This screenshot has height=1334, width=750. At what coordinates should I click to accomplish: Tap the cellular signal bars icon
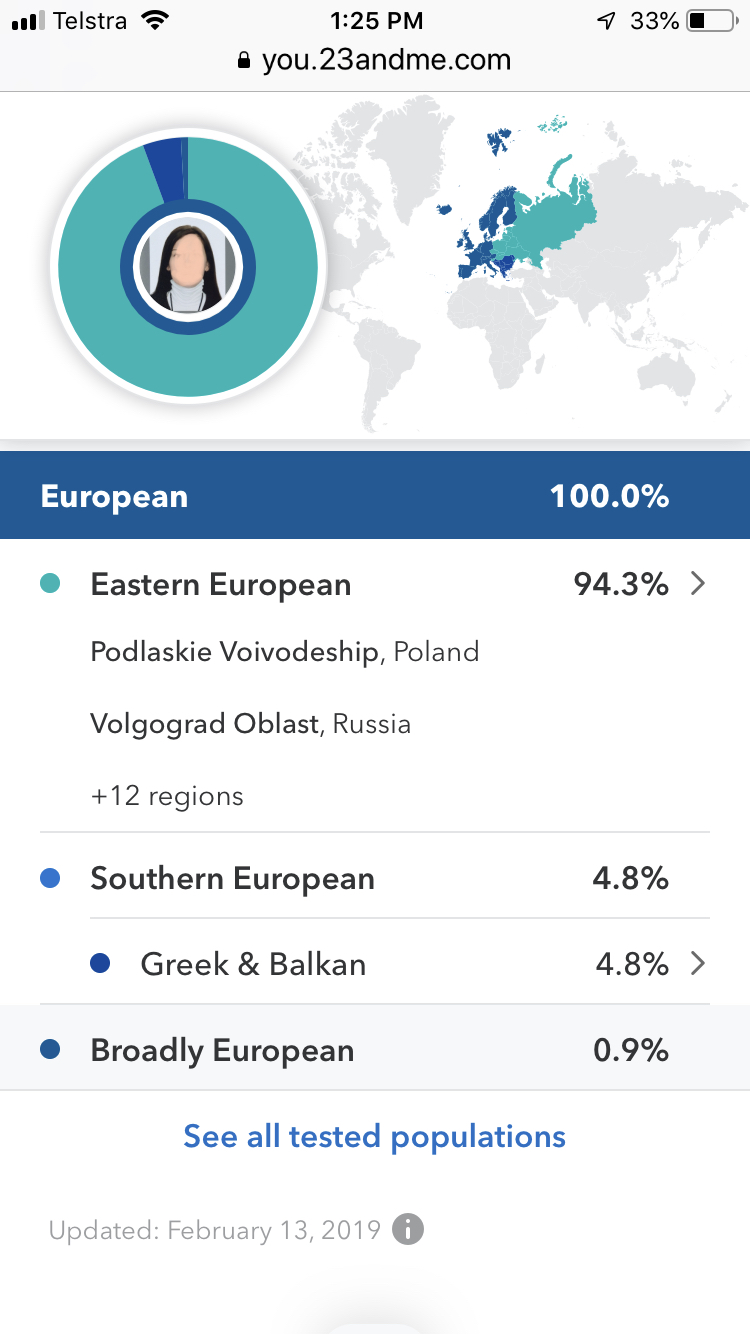click(x=29, y=21)
